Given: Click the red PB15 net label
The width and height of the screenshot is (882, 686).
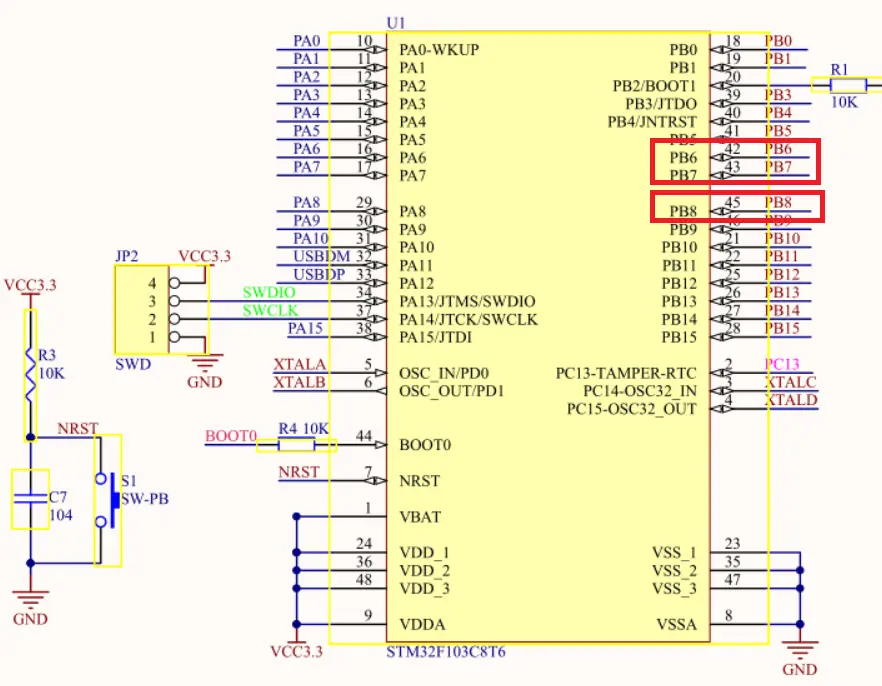Looking at the screenshot, I should 782,328.
